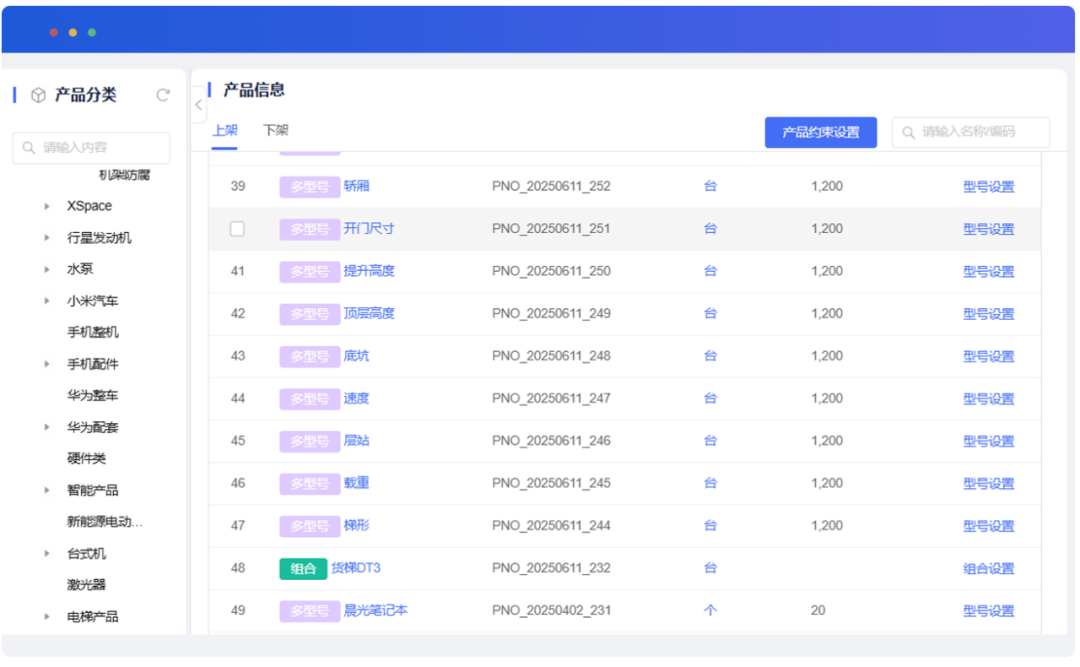Screen dimensions: 1080x667
Task: Click code PNO_20250611_246
Action: [x=551, y=441]
